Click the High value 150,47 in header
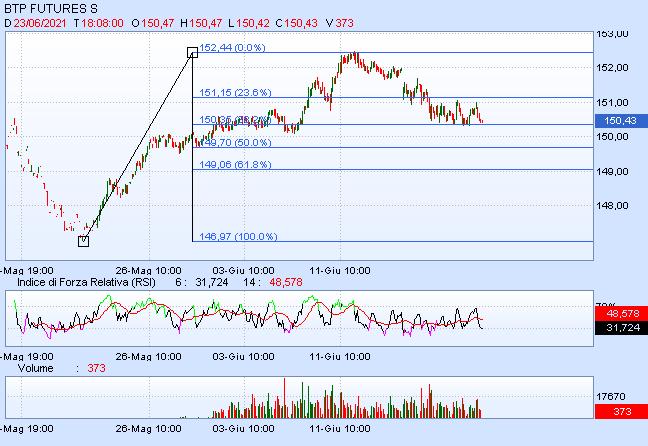Image resolution: width=648 pixels, height=446 pixels. (x=205, y=23)
